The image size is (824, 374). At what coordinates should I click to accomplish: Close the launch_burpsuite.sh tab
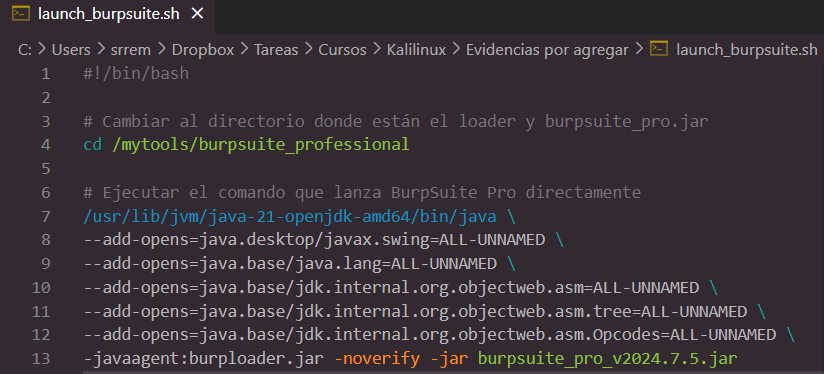[x=197, y=14]
